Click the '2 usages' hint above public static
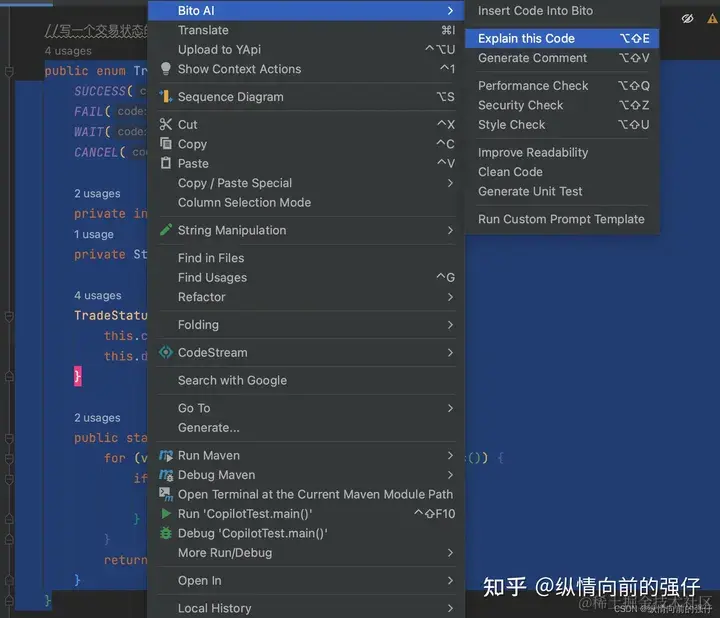720x618 pixels. (x=97, y=418)
